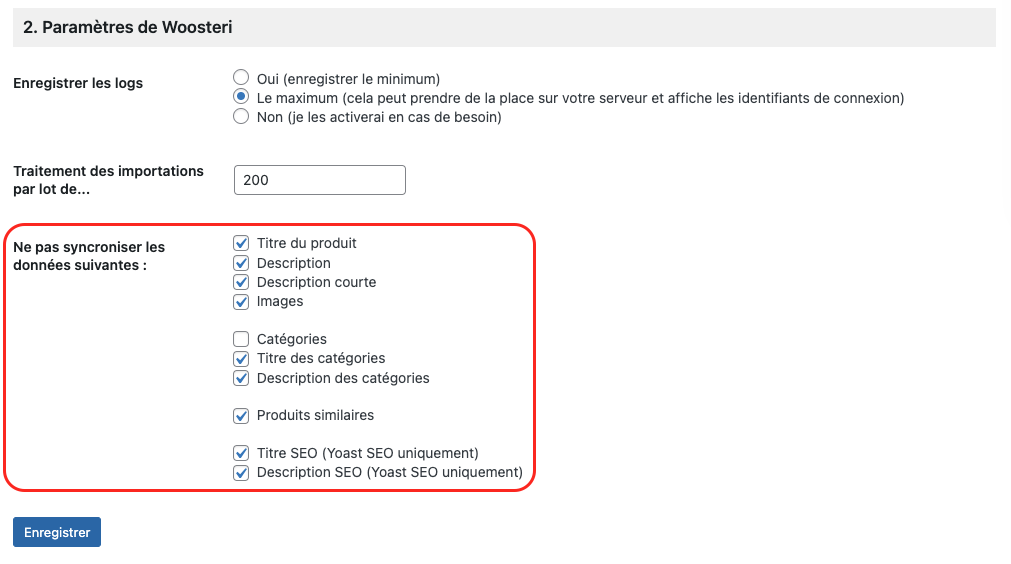Uncheck the 'Description' product checkbox

(241, 263)
